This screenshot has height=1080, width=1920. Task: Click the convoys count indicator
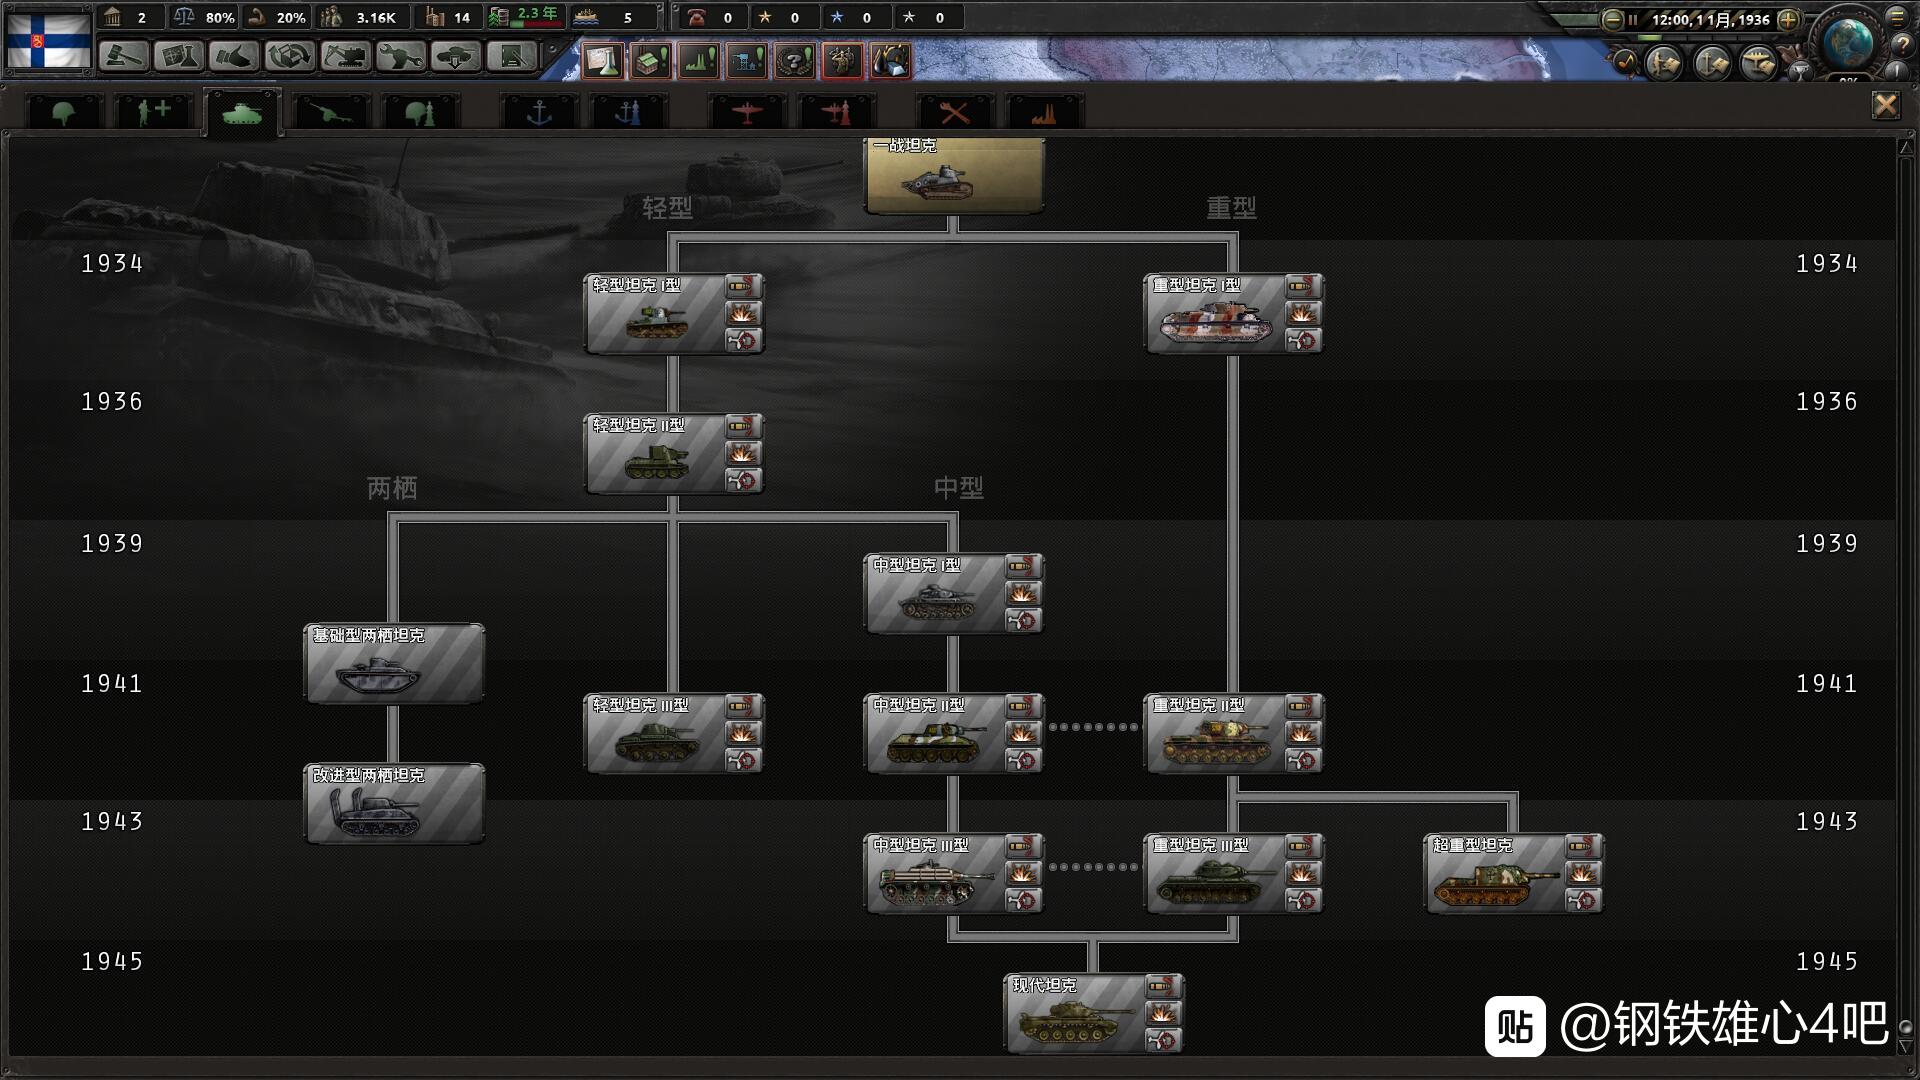[x=613, y=17]
